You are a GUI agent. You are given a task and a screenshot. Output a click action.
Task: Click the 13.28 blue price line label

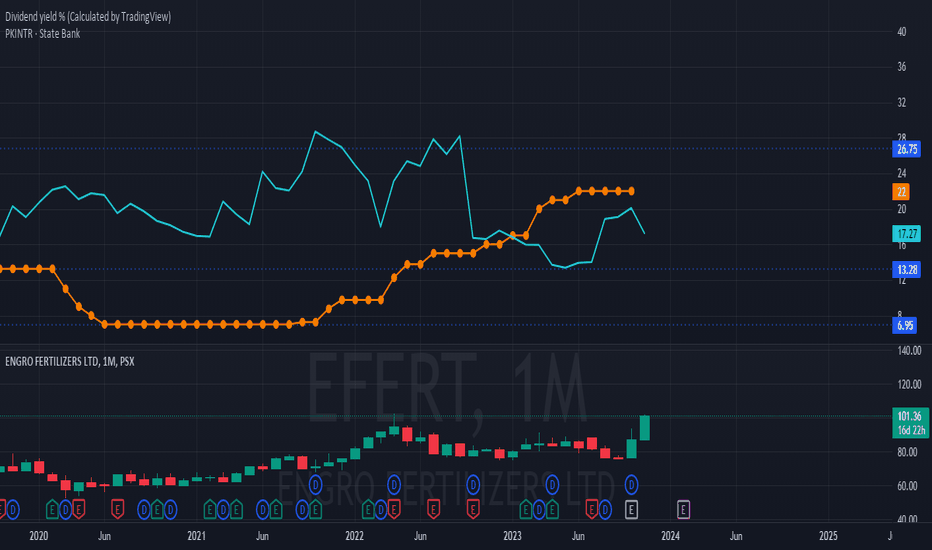pos(906,269)
